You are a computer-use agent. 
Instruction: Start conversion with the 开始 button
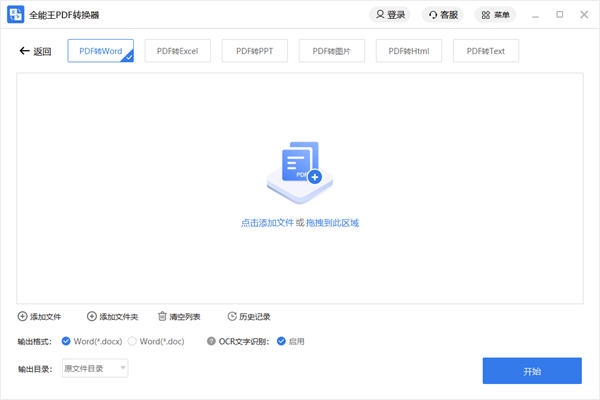(532, 371)
